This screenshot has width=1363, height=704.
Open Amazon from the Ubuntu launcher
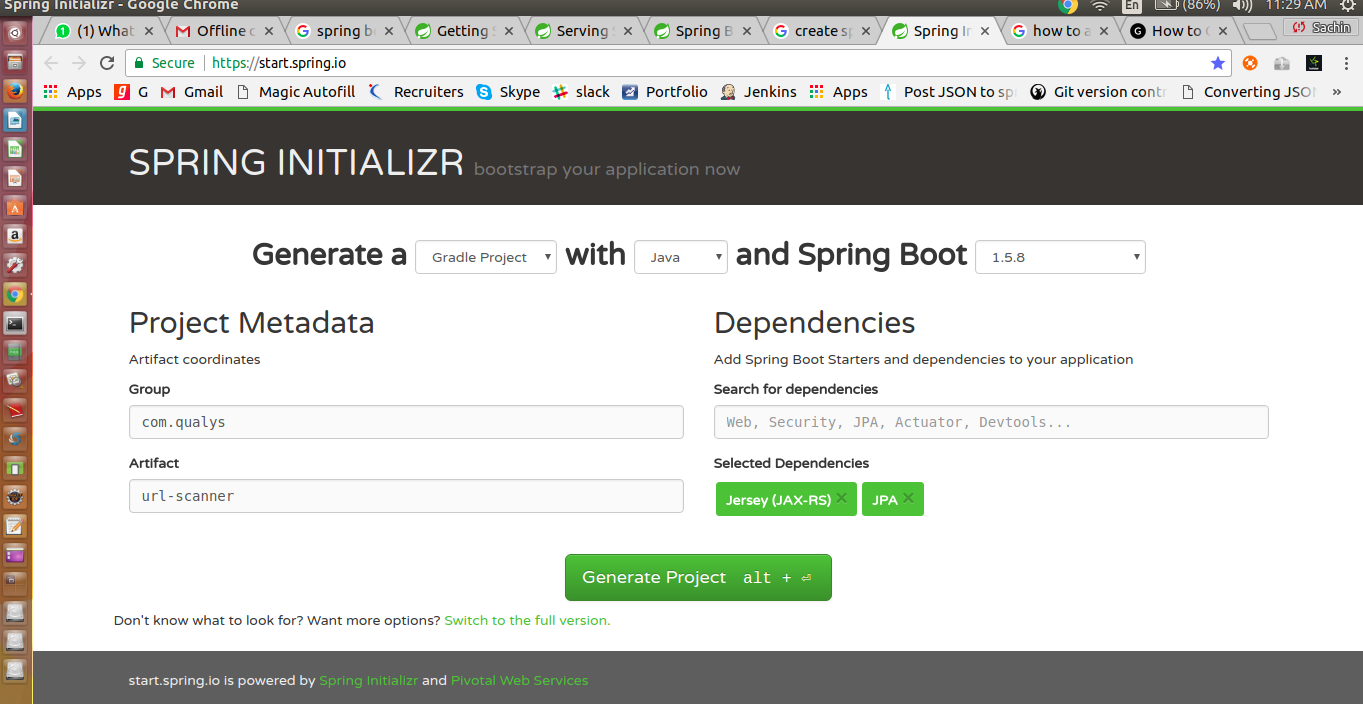[x=15, y=236]
